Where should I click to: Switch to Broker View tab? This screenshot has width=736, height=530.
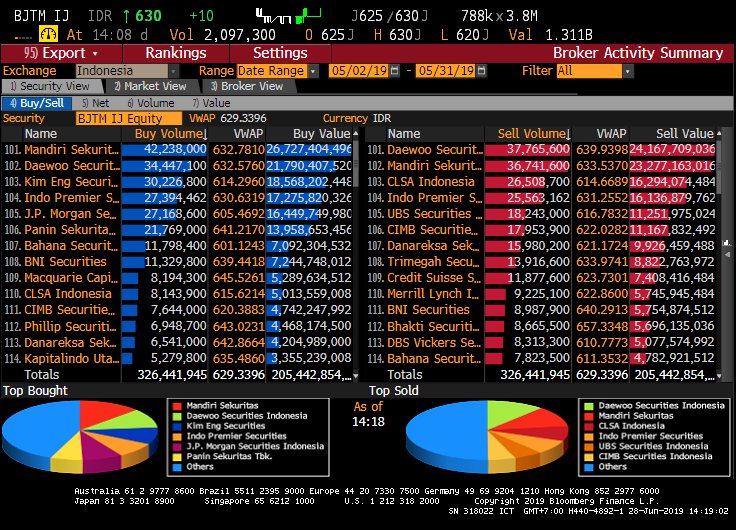[x=247, y=86]
